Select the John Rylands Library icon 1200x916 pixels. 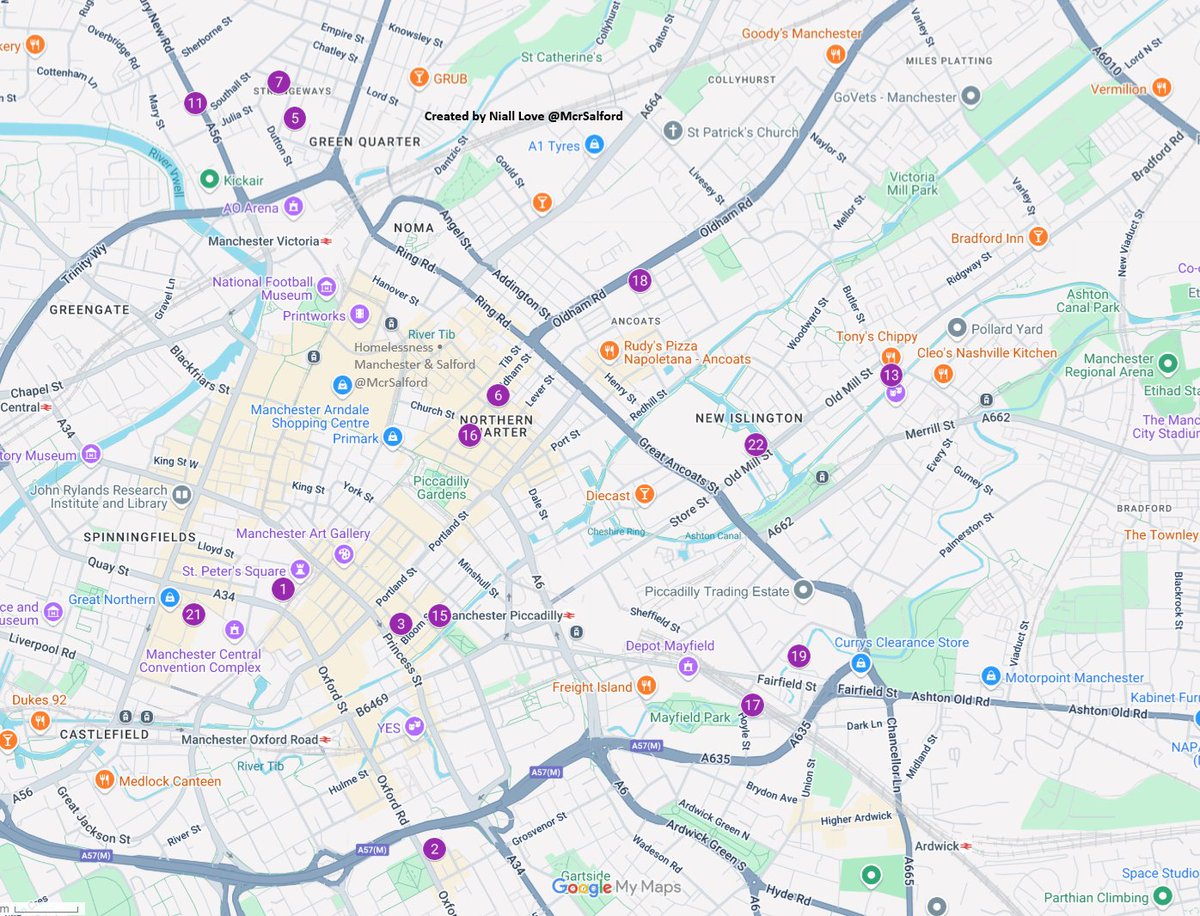181,494
